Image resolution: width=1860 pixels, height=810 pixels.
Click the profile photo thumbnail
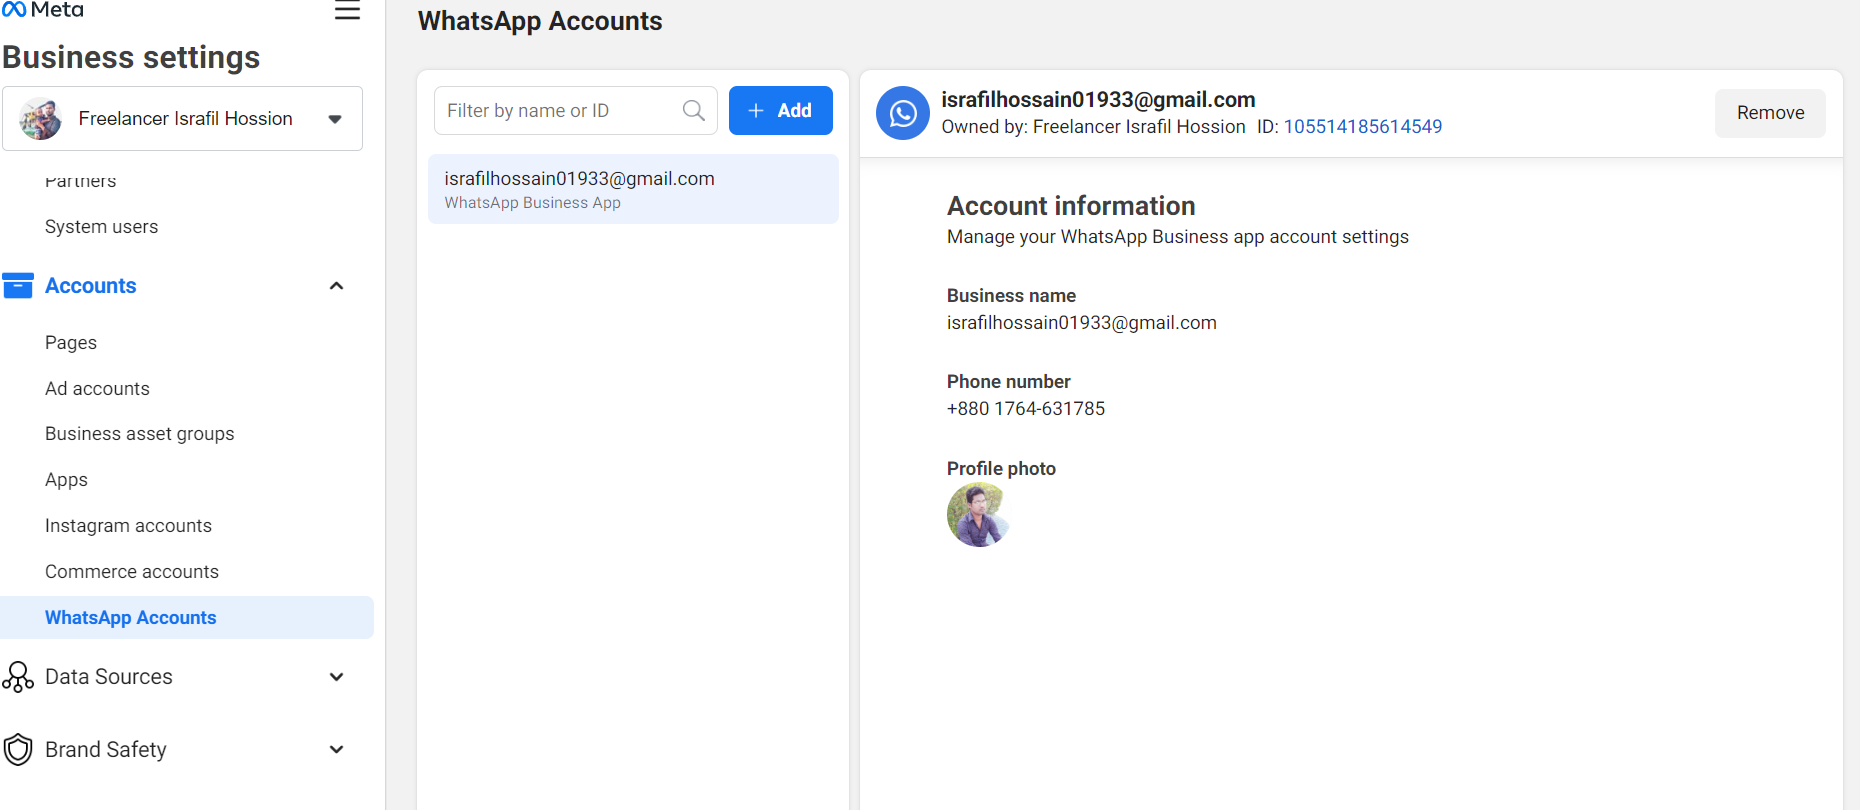tap(978, 515)
